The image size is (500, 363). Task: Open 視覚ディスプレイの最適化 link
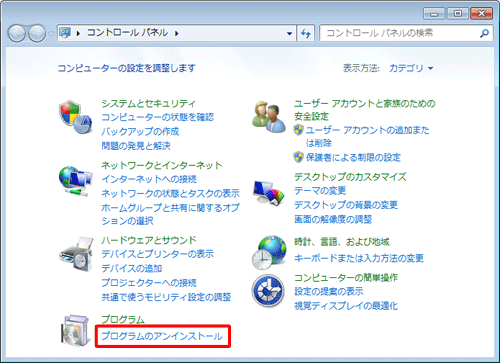pos(346,306)
